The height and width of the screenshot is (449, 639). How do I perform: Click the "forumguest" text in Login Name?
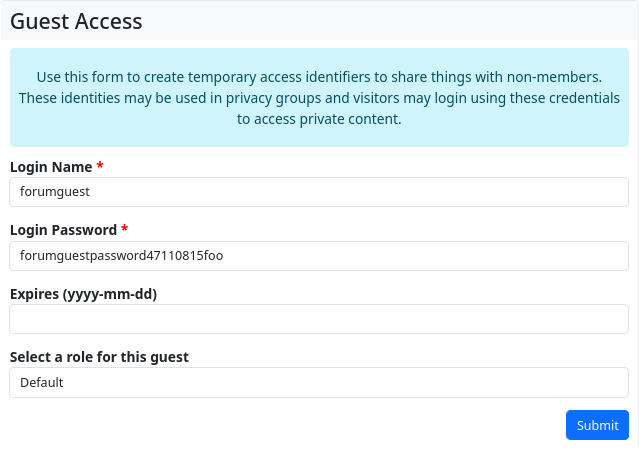click(55, 192)
